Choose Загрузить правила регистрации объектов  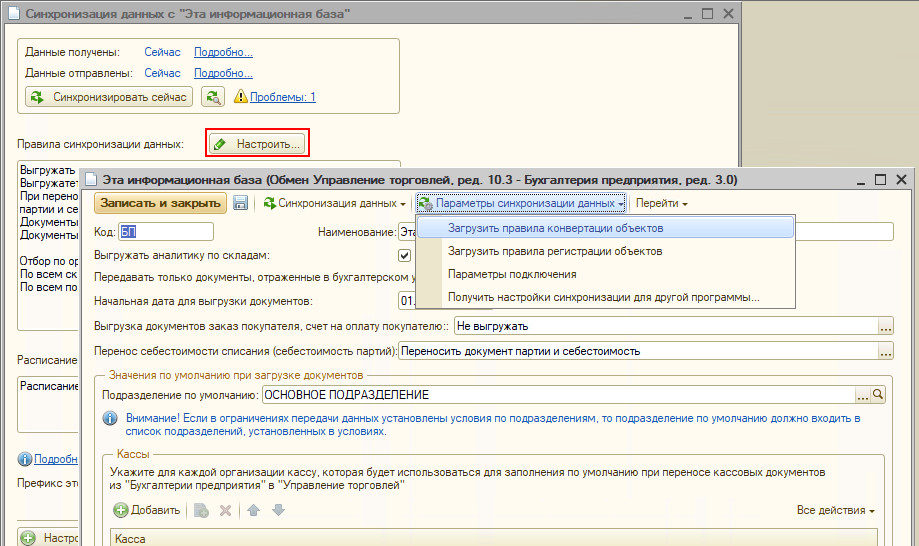555,251
